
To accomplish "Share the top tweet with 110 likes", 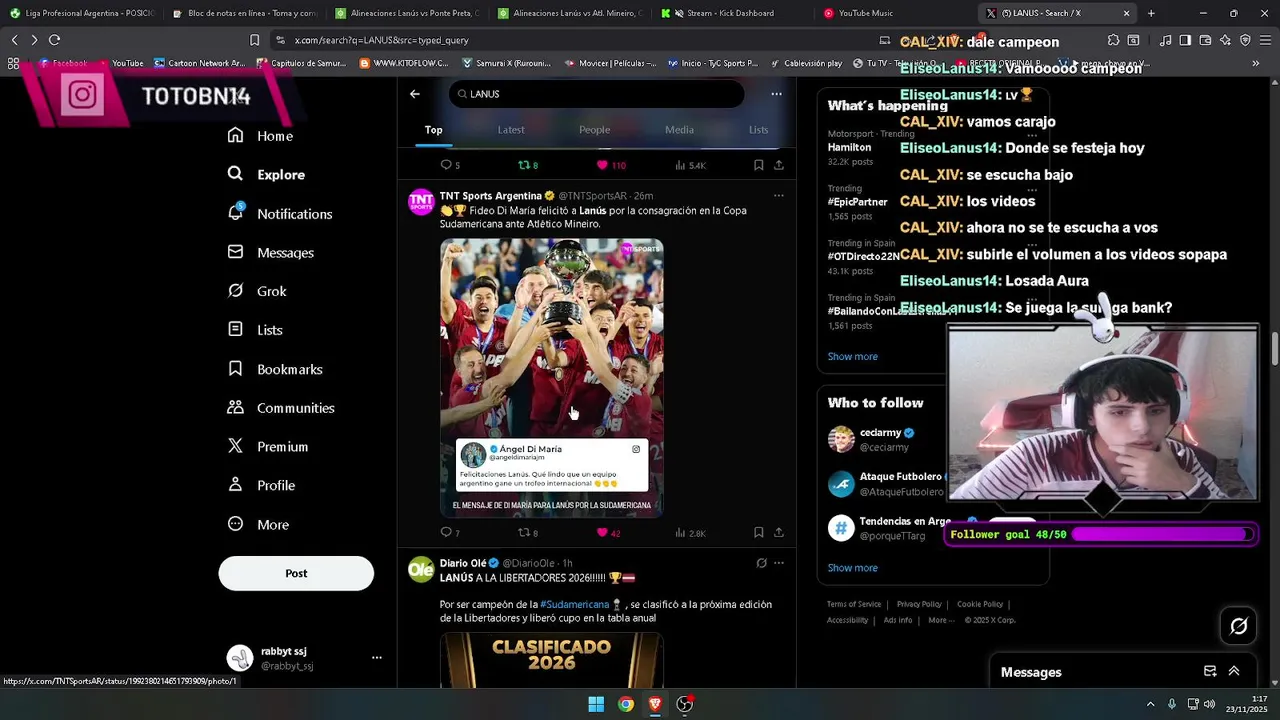I will tap(779, 165).
